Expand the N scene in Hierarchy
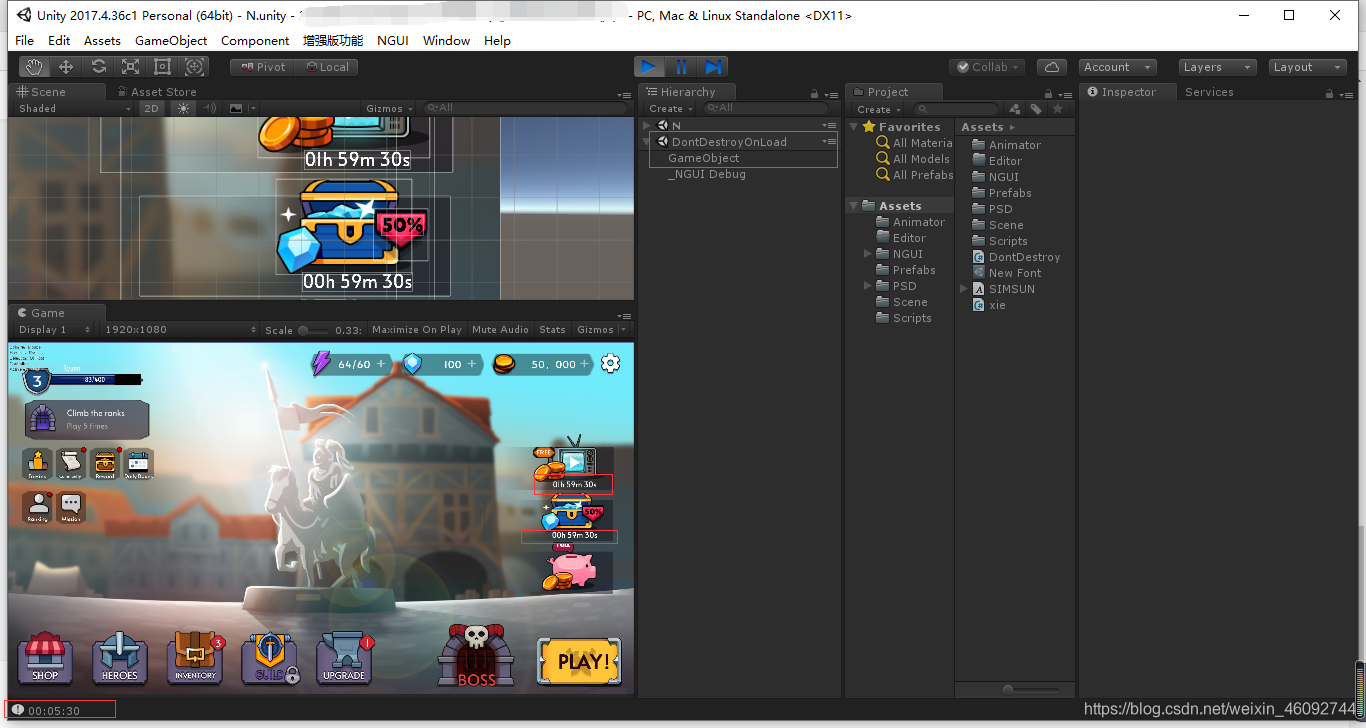Viewport: 1366px width, 728px height. [648, 125]
